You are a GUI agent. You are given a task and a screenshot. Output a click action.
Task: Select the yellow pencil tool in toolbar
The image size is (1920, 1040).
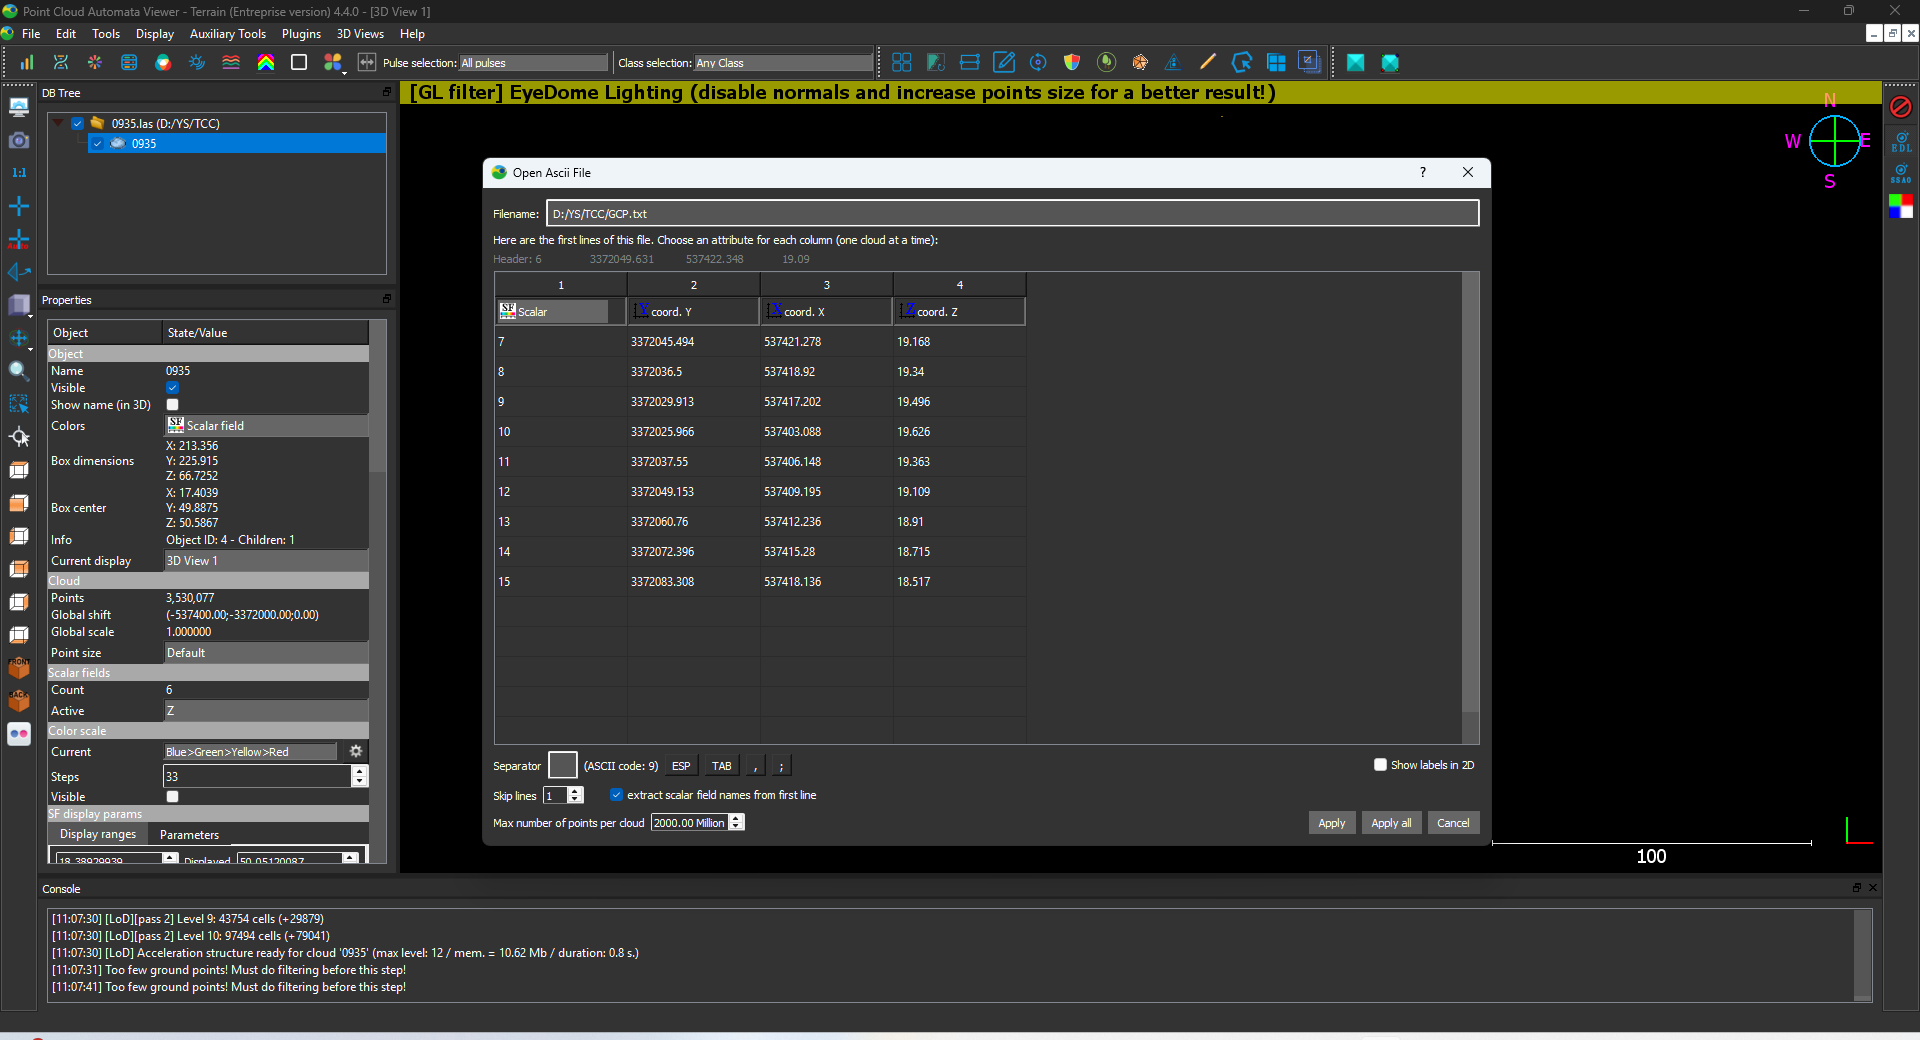click(x=1207, y=62)
